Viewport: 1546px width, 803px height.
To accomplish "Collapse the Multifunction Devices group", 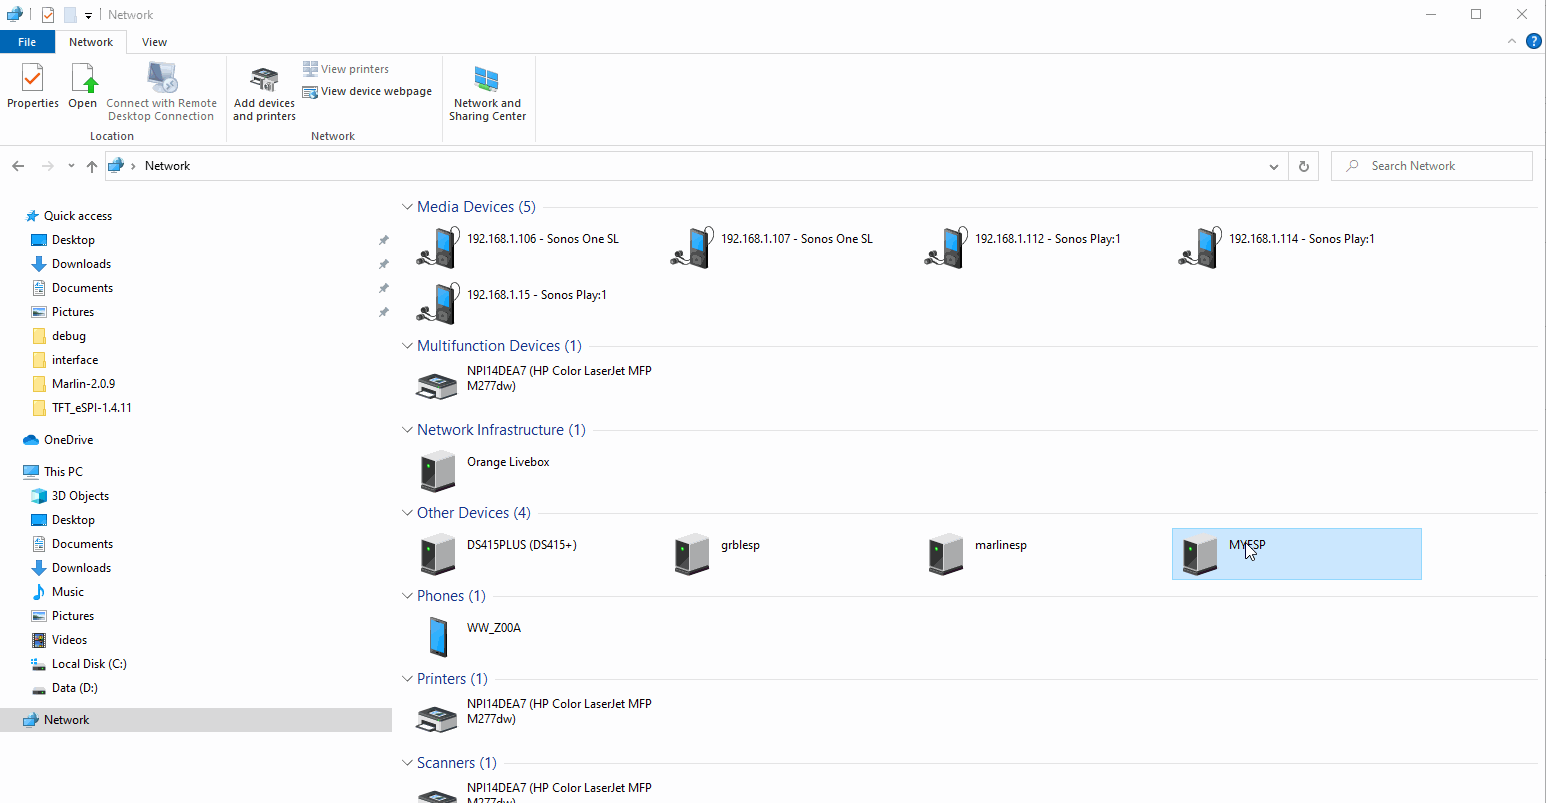I will pyautogui.click(x=407, y=346).
